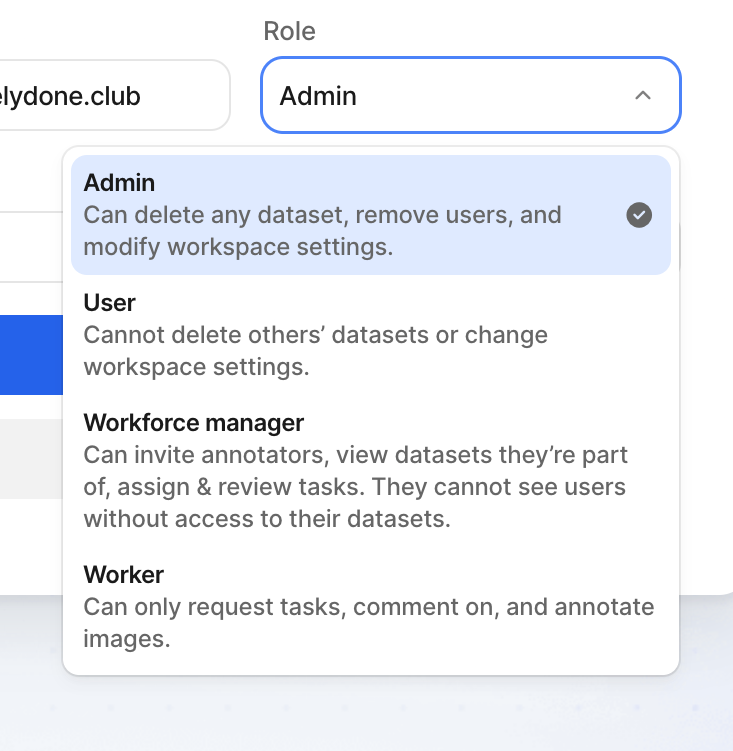Choose the User role from list
This screenshot has height=751, width=733.
click(370, 334)
